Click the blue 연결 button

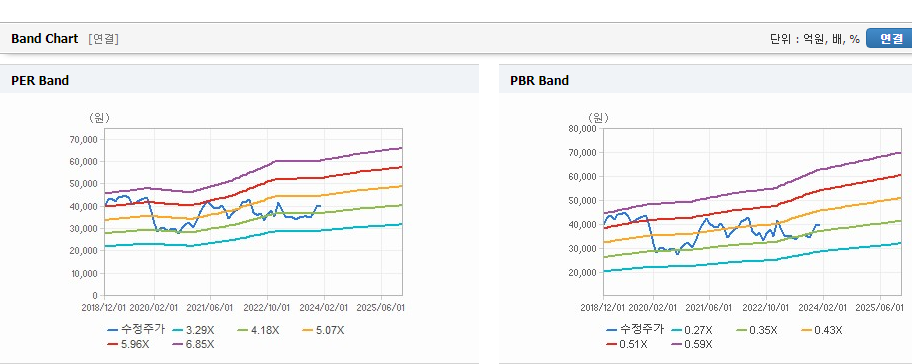pyautogui.click(x=889, y=38)
